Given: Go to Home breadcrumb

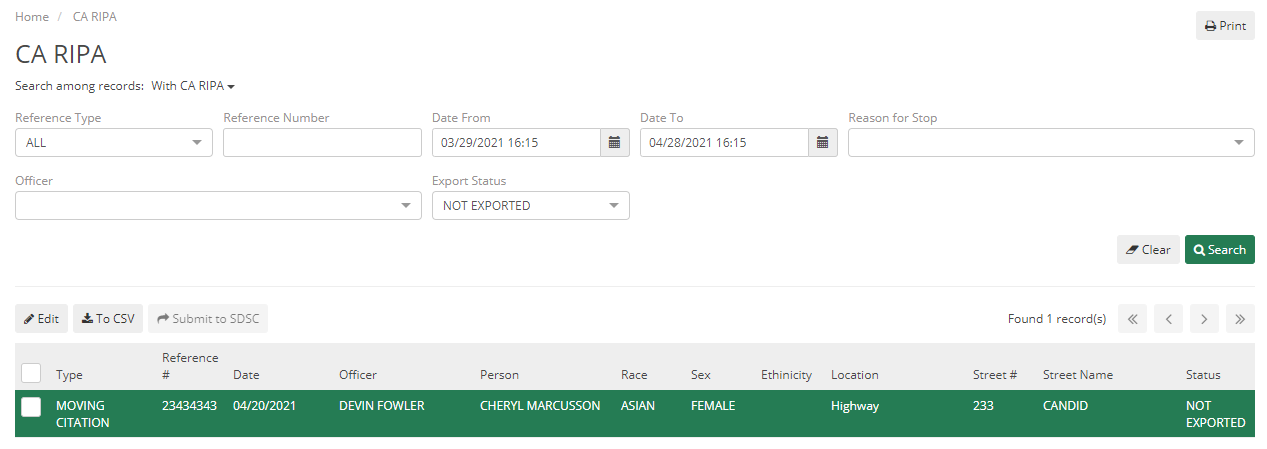Looking at the screenshot, I should pyautogui.click(x=32, y=17).
